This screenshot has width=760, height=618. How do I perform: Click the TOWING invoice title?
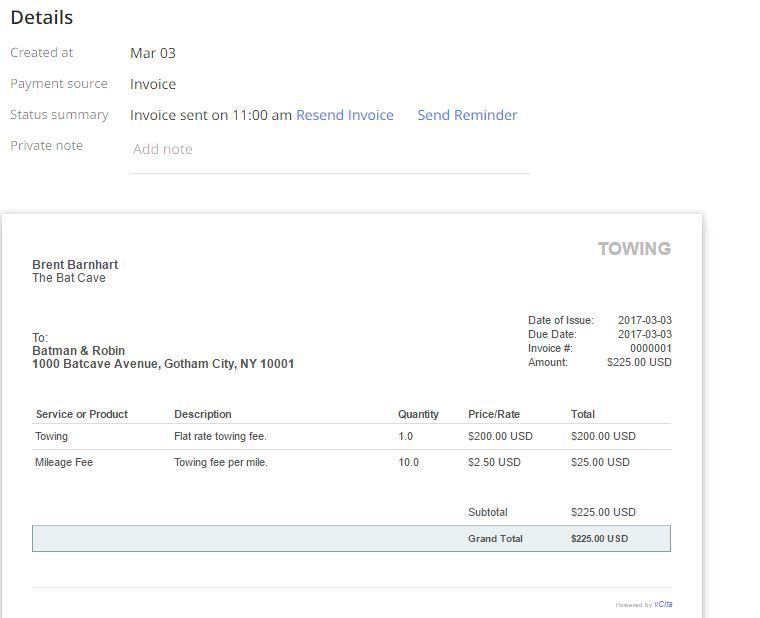tap(634, 249)
